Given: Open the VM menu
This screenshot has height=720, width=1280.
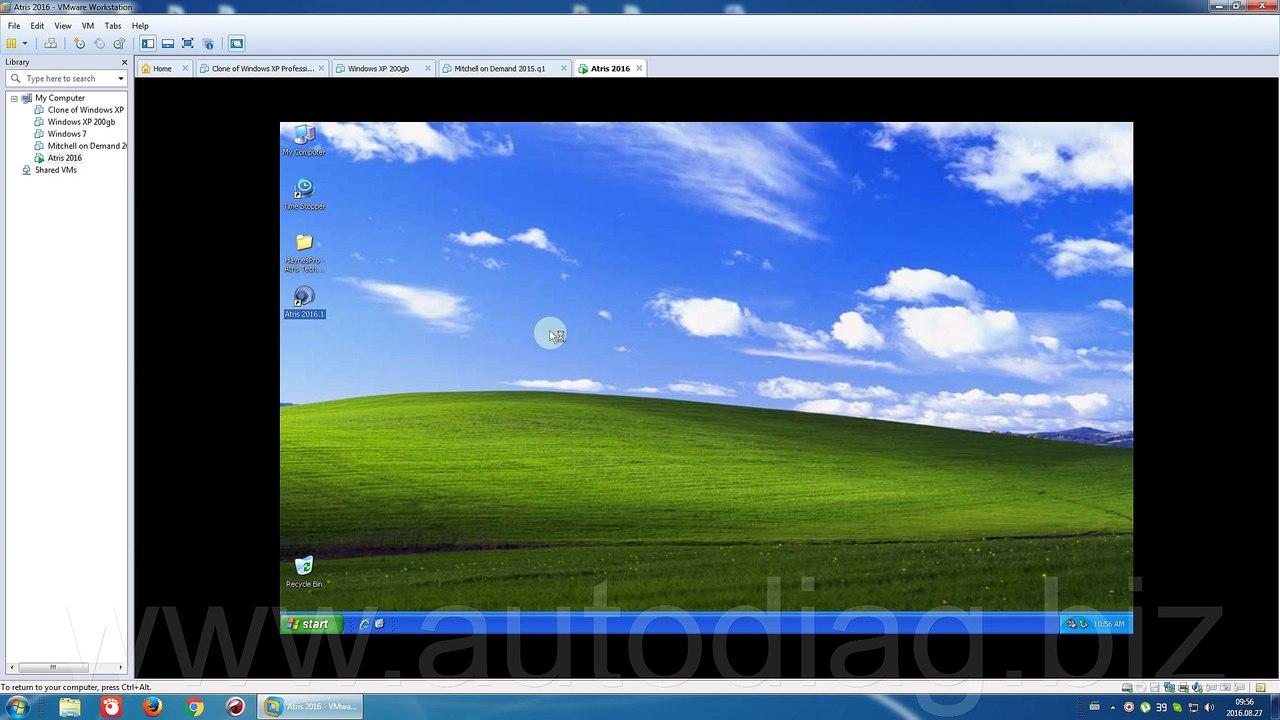Looking at the screenshot, I should (x=88, y=26).
